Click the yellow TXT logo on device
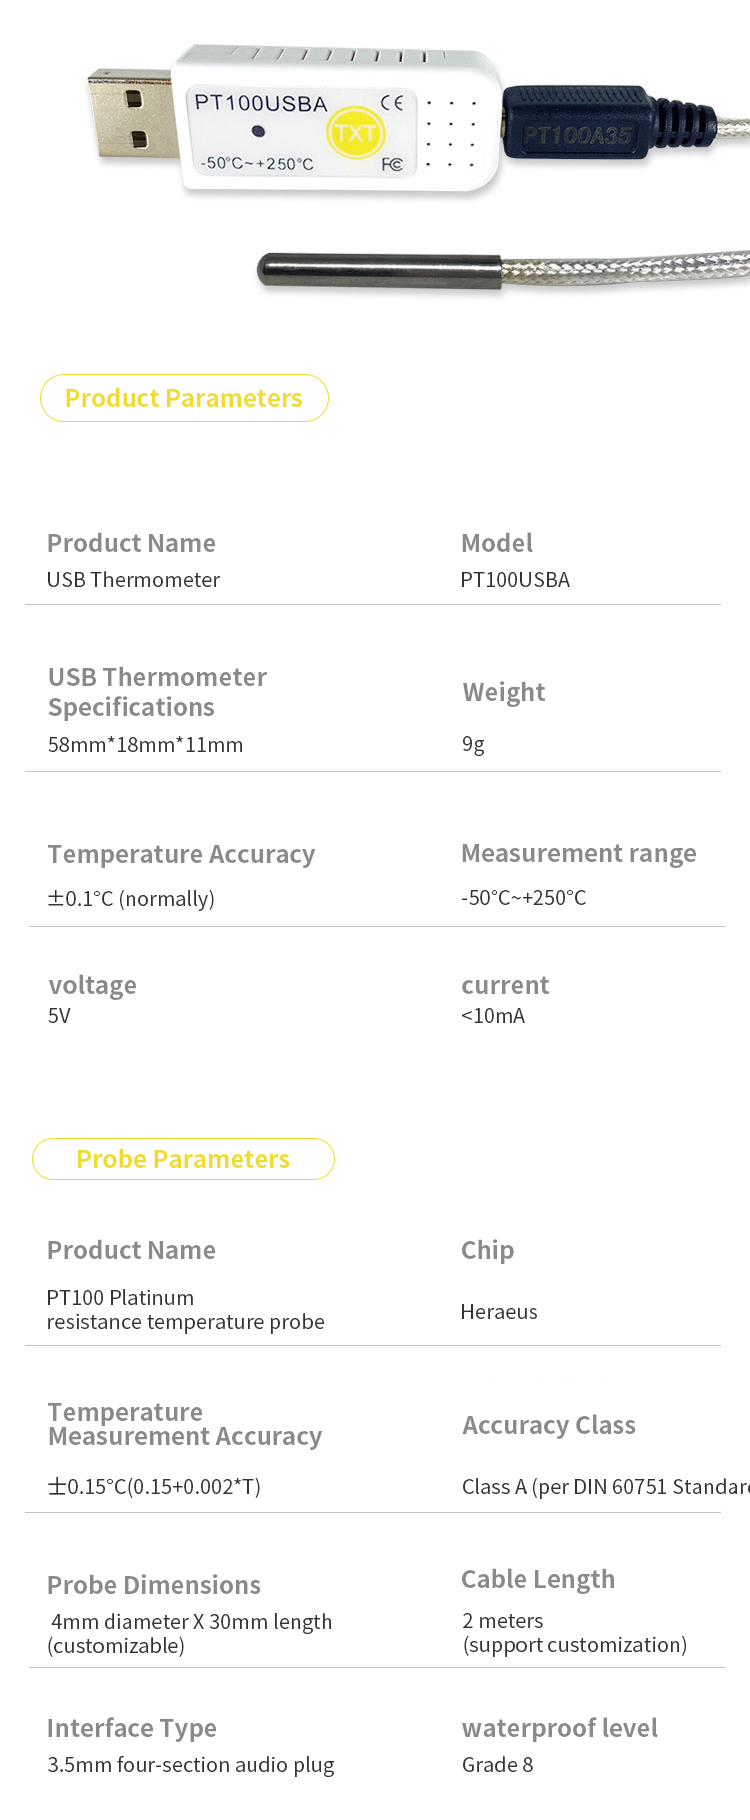 point(355,133)
